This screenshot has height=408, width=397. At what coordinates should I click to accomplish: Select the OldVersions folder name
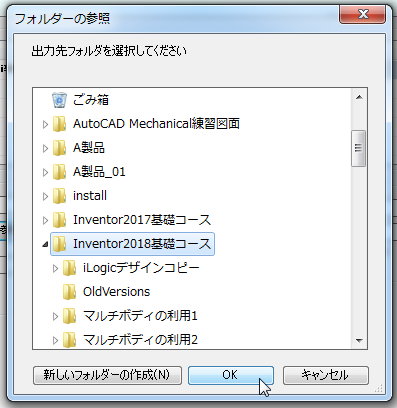coord(117,292)
